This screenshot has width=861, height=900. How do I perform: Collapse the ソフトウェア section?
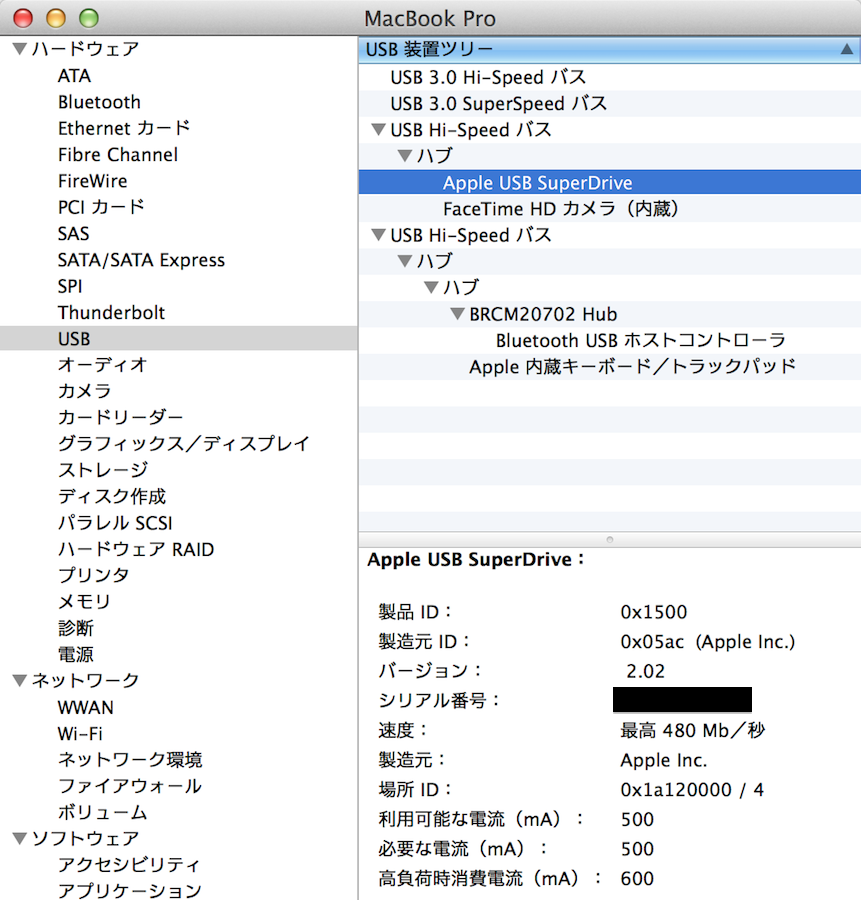click(18, 838)
